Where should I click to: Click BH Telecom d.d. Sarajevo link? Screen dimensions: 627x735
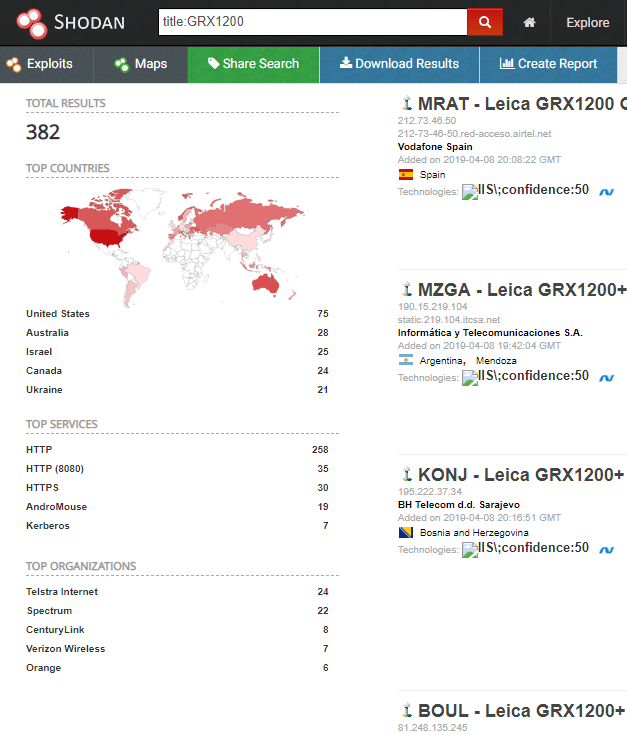tap(459, 505)
